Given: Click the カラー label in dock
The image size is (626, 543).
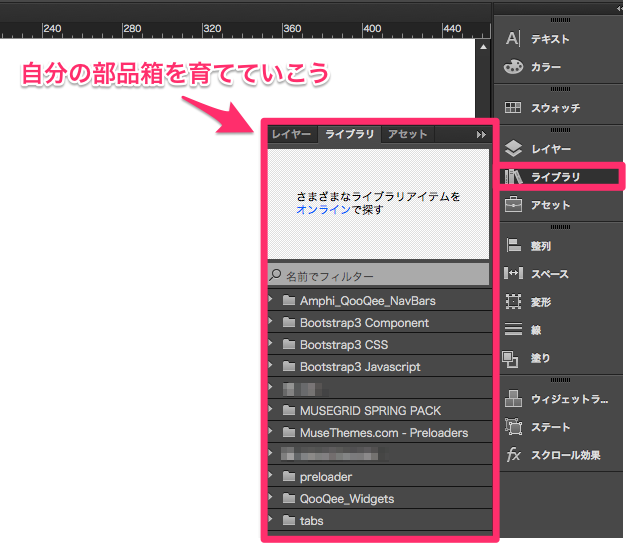Looking at the screenshot, I should [546, 67].
